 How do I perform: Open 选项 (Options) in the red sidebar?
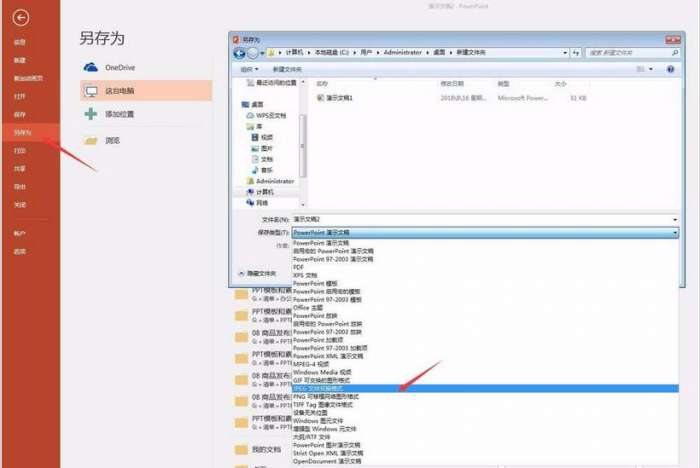coord(20,251)
